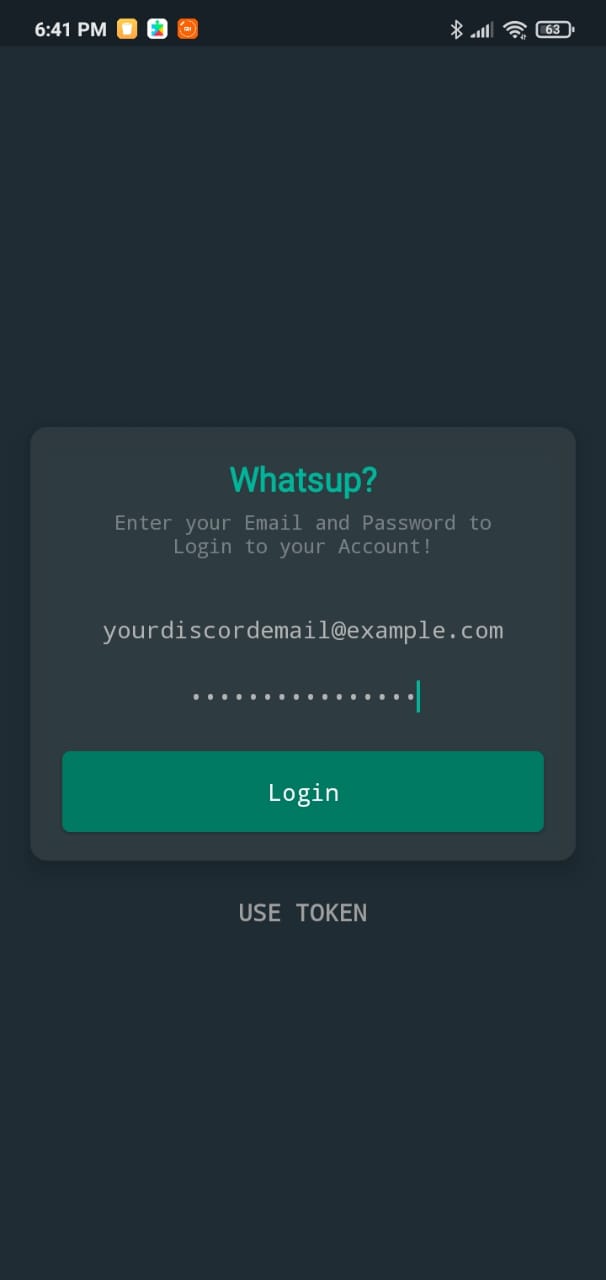Tap the Bluetooth status icon

456,29
